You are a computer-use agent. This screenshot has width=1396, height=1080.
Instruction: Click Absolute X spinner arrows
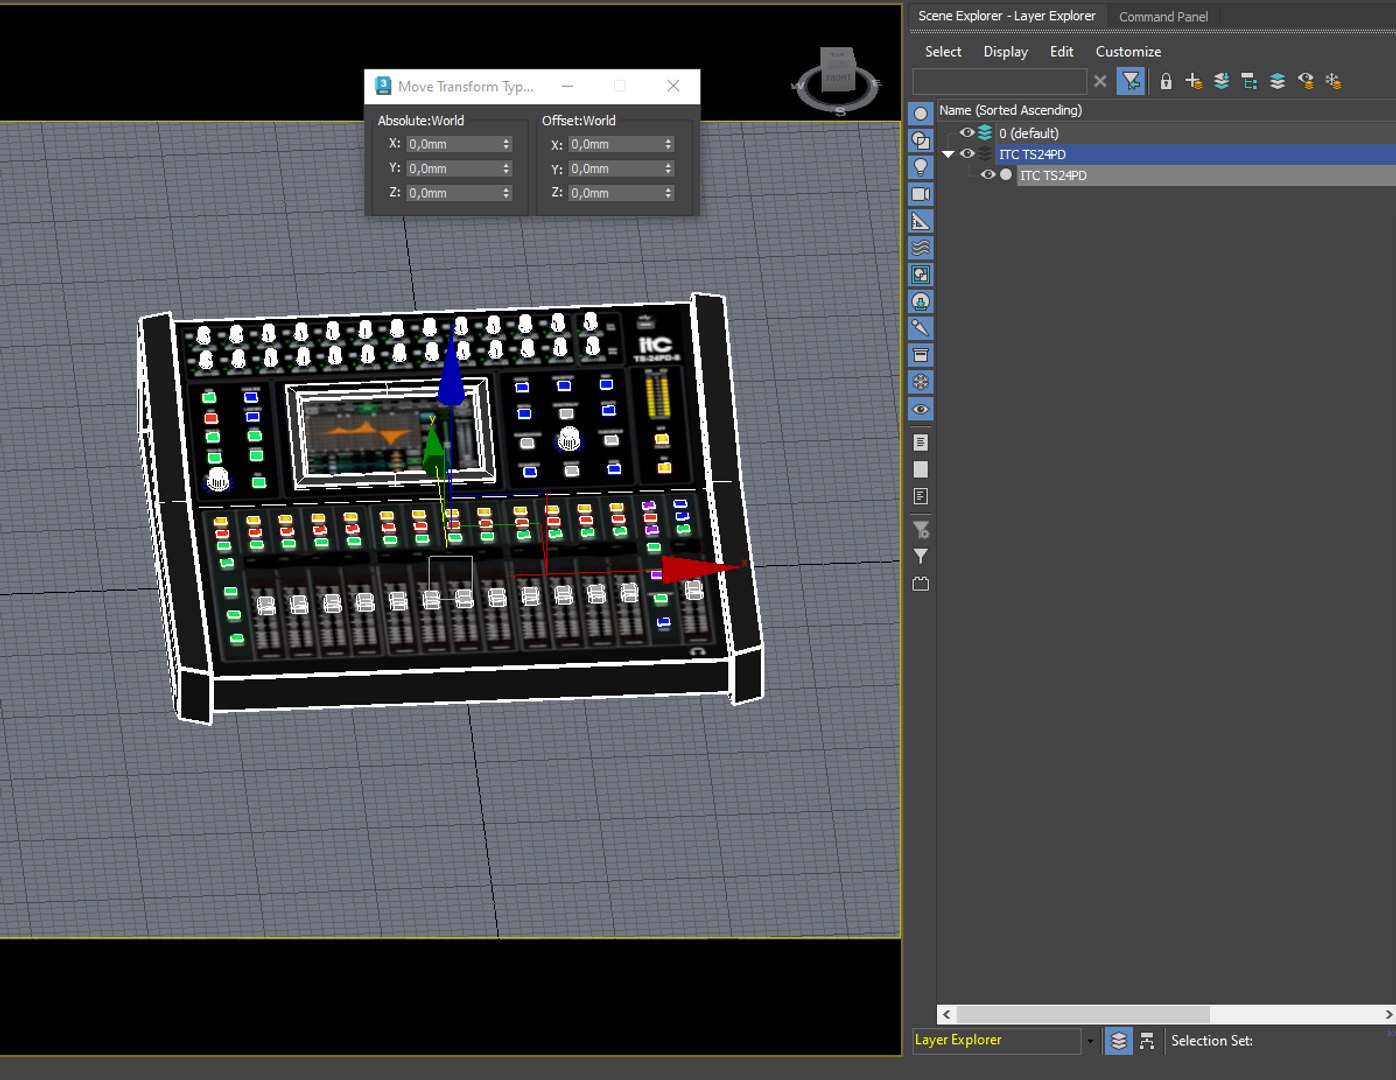[x=506, y=144]
